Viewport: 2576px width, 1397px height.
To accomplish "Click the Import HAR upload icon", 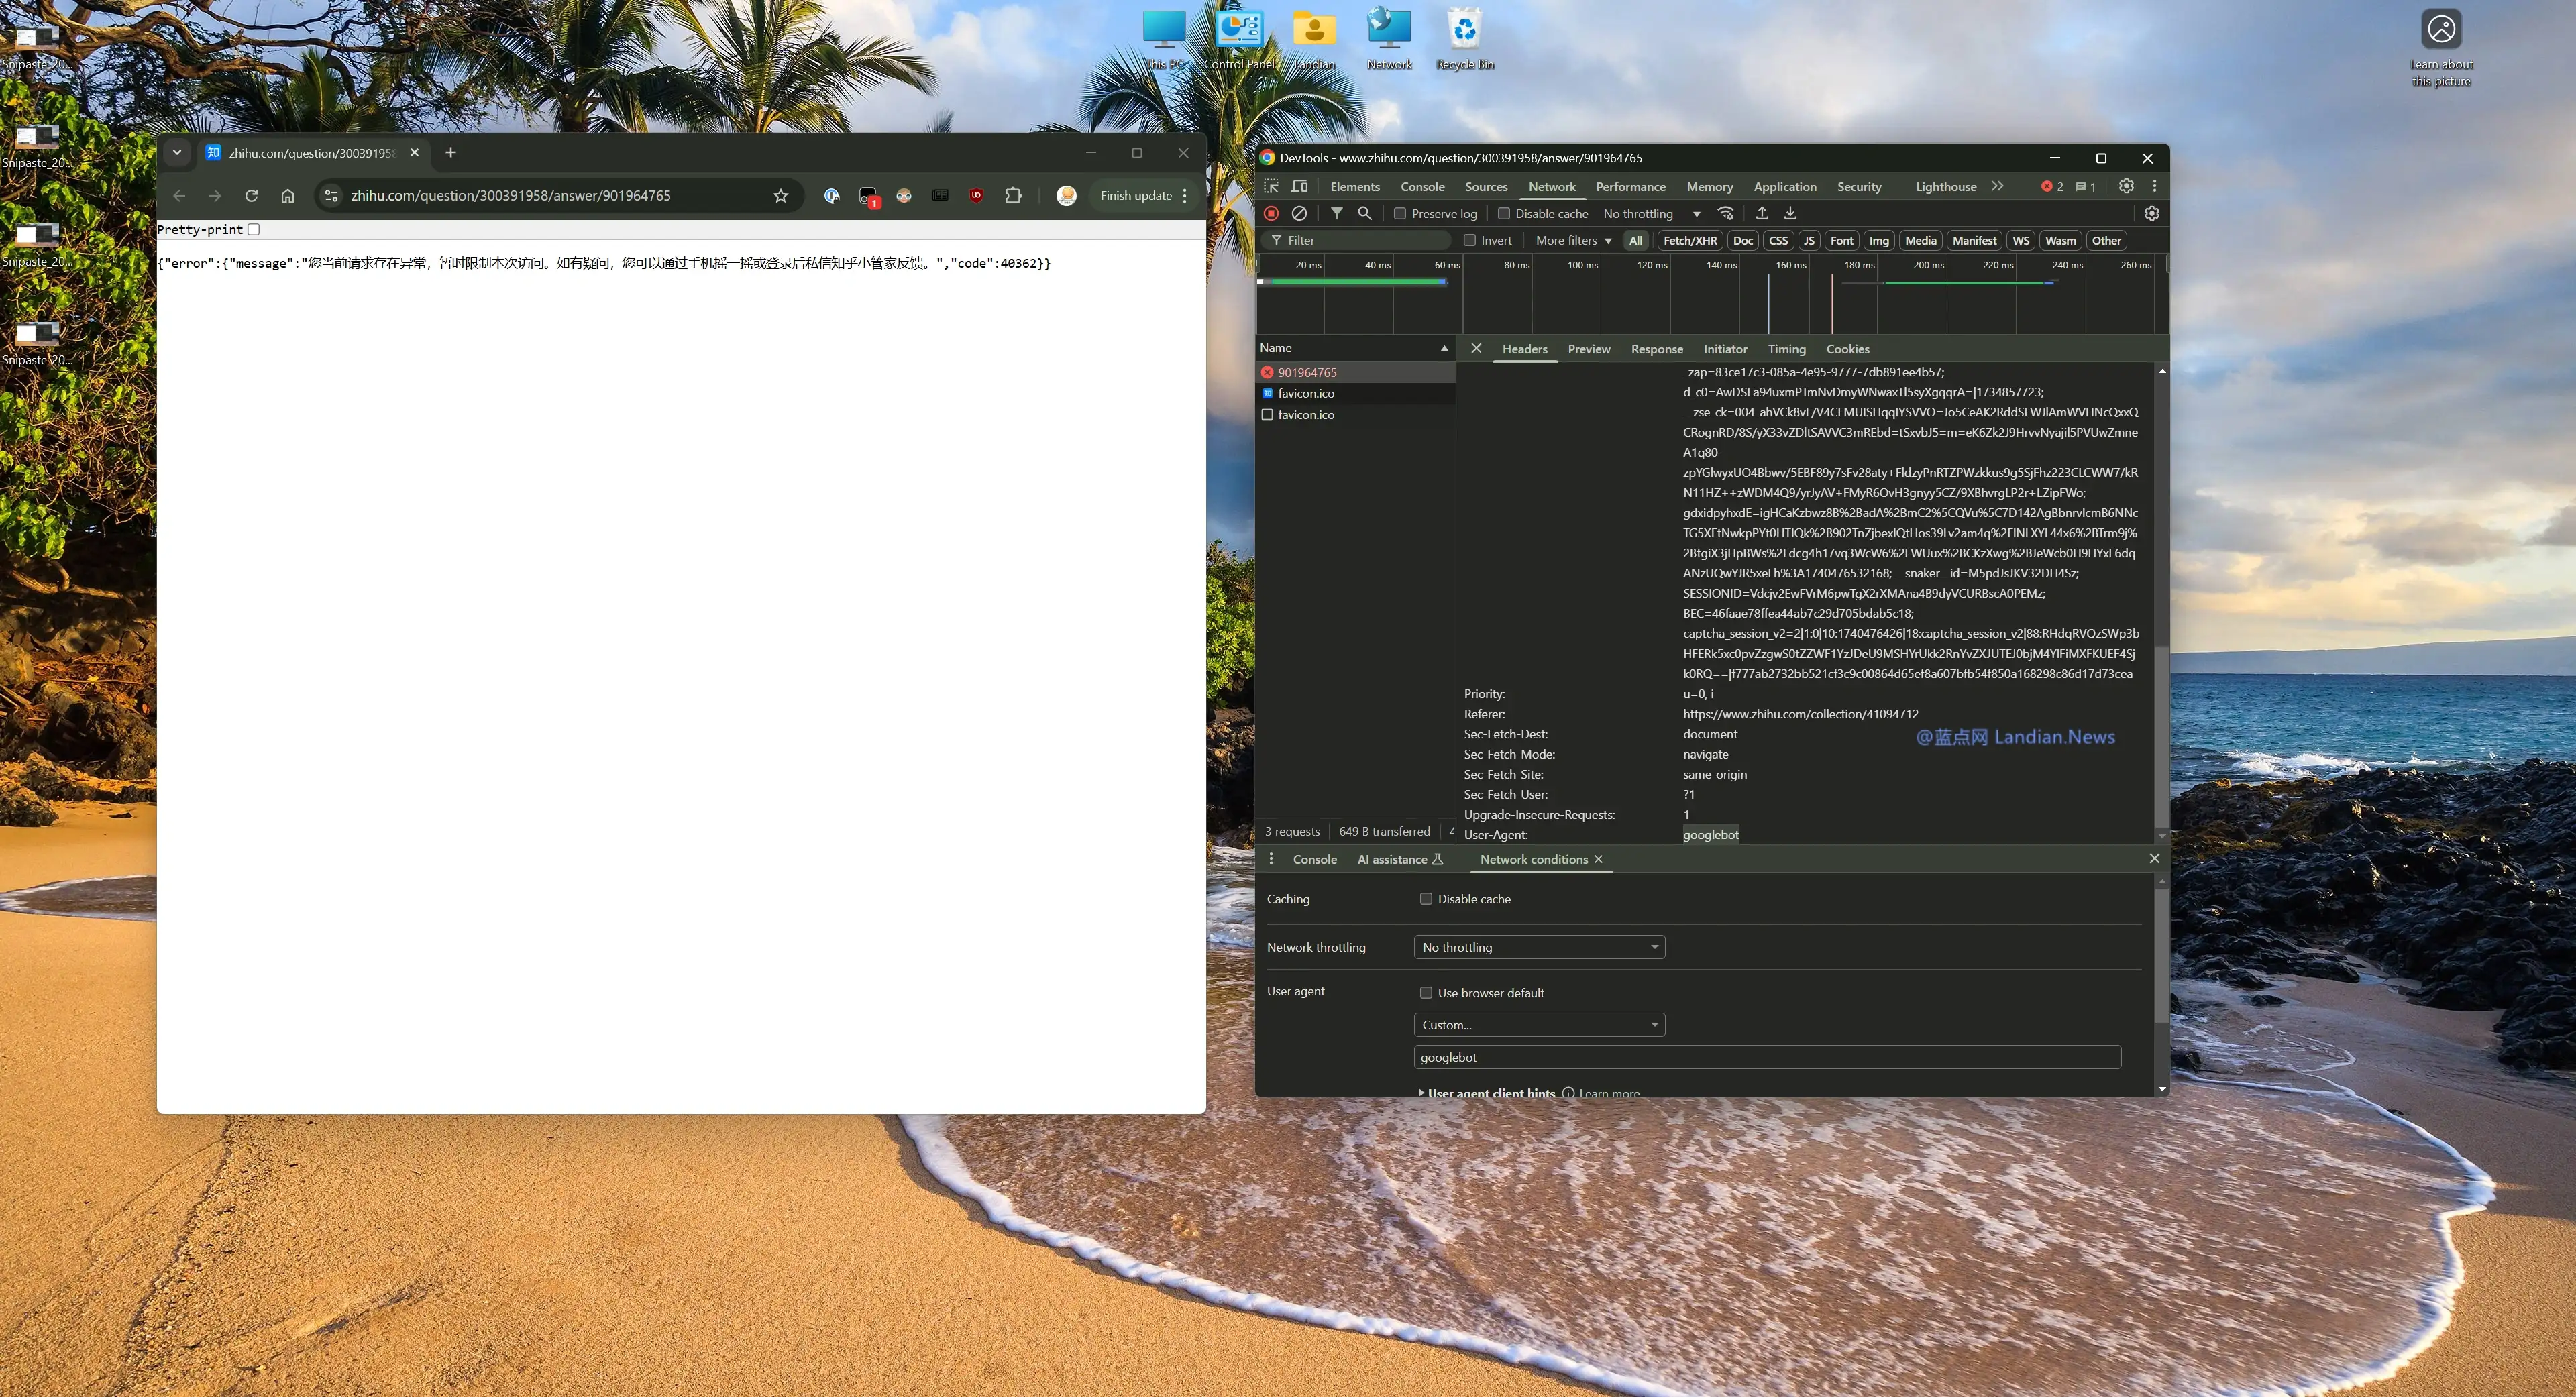I will click(x=1762, y=213).
